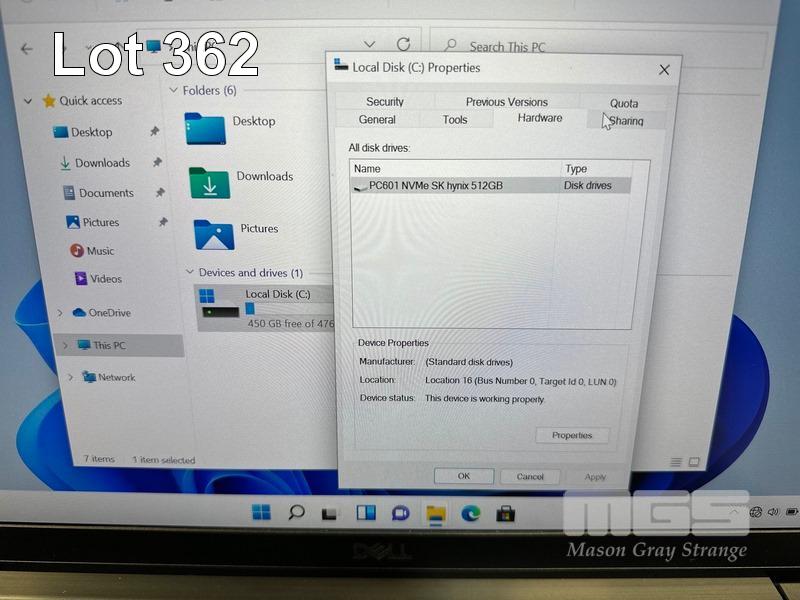Viewport: 800px width, 600px height.
Task: Open the Desktop folder icon in Folders
Action: 205,128
